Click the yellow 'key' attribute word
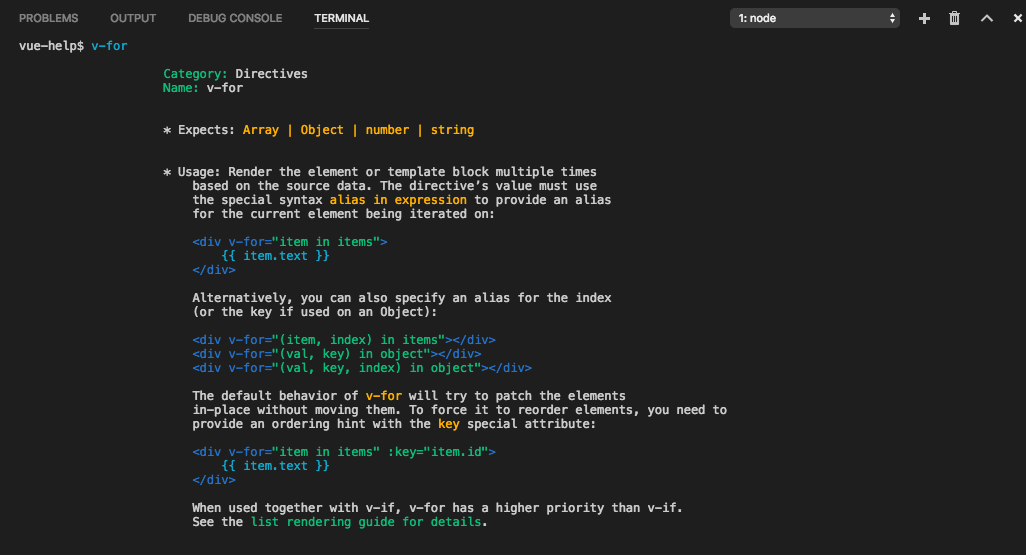1026x555 pixels. point(448,423)
